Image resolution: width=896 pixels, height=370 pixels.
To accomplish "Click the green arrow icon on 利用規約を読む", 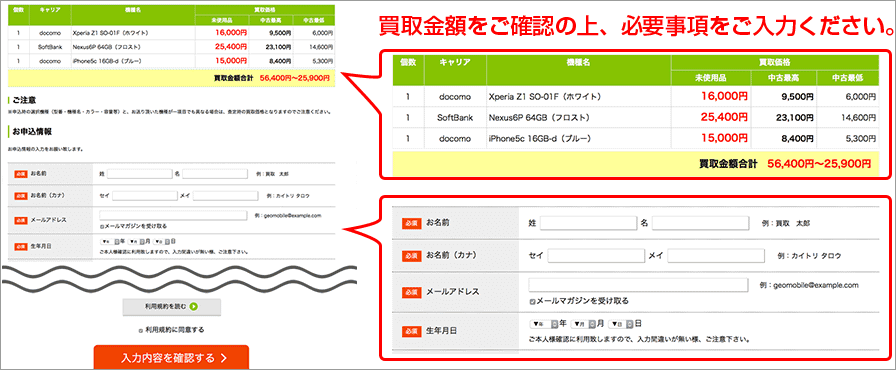I will [194, 307].
